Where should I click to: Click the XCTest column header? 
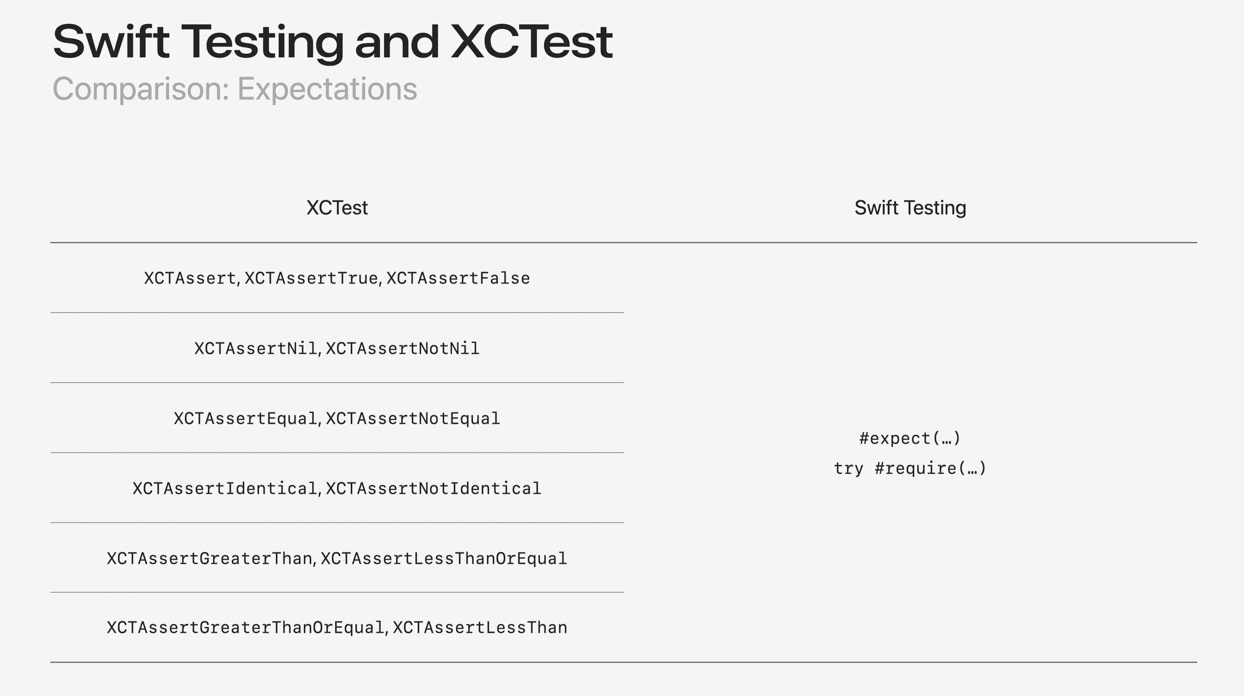pyautogui.click(x=337, y=208)
